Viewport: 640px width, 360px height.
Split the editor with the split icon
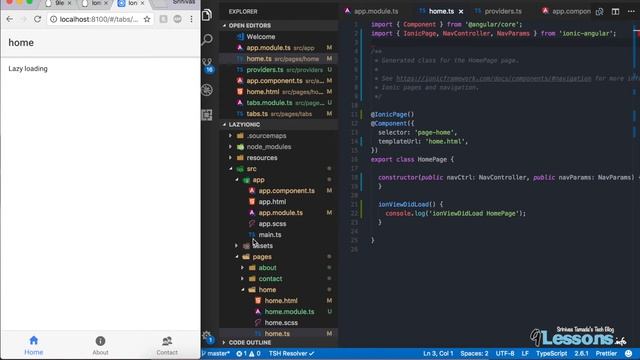pyautogui.click(x=615, y=11)
